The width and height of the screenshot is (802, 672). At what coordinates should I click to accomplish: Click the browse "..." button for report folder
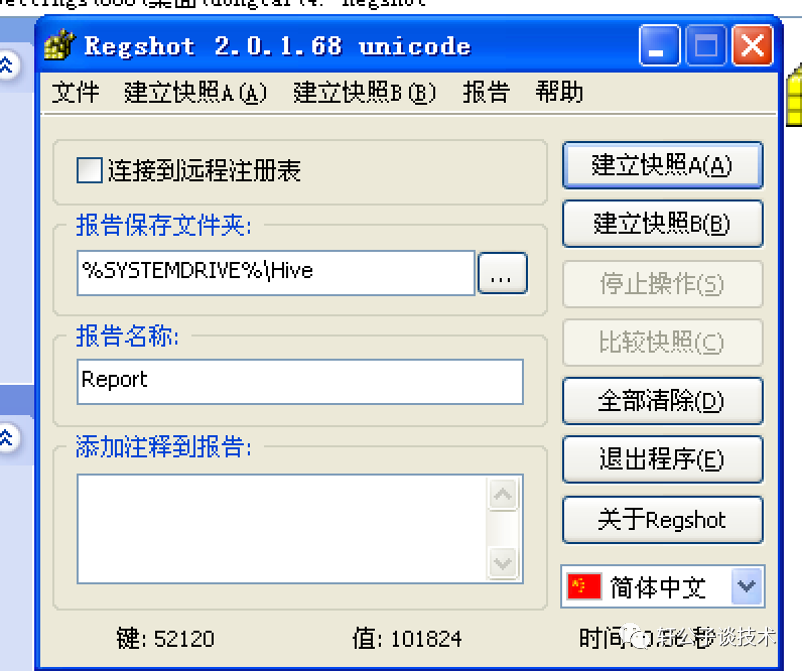[502, 273]
